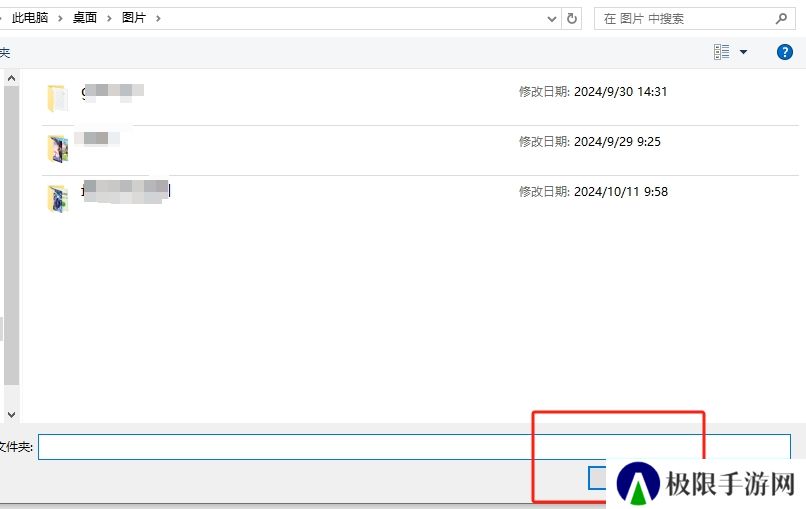The image size is (806, 509).
Task: Click the date text 2024/10/11 9:58
Action: (x=621, y=192)
